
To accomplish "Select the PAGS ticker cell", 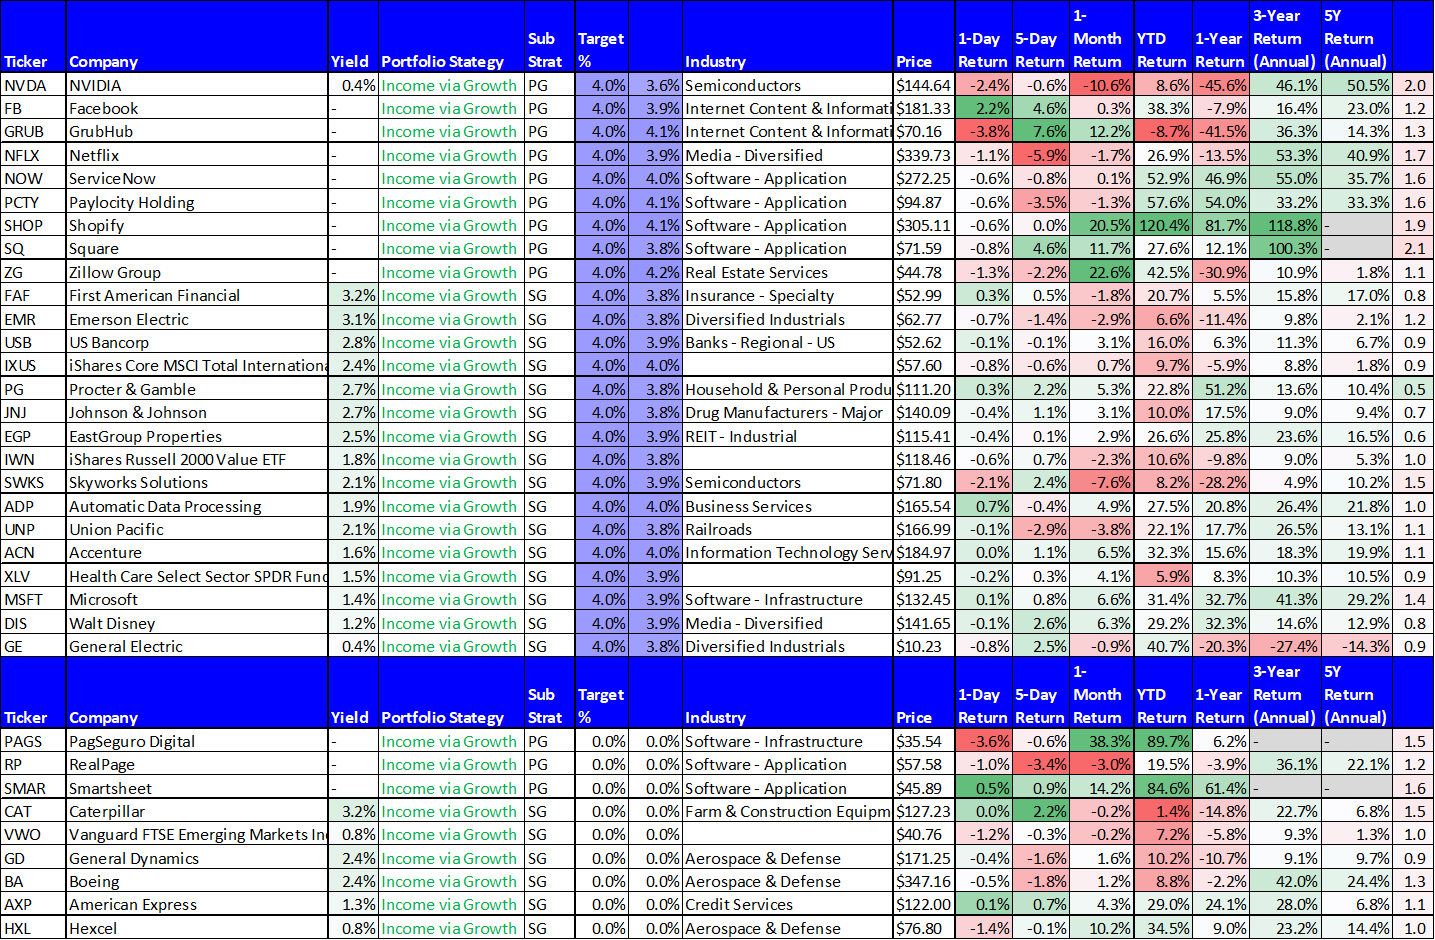I will [x=33, y=741].
